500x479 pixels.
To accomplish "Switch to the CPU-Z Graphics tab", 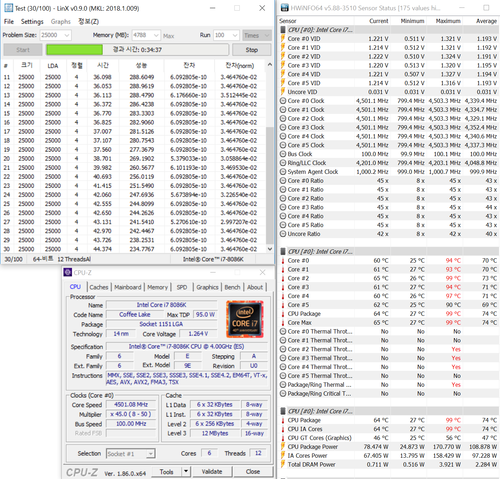I will pyautogui.click(x=207, y=287).
